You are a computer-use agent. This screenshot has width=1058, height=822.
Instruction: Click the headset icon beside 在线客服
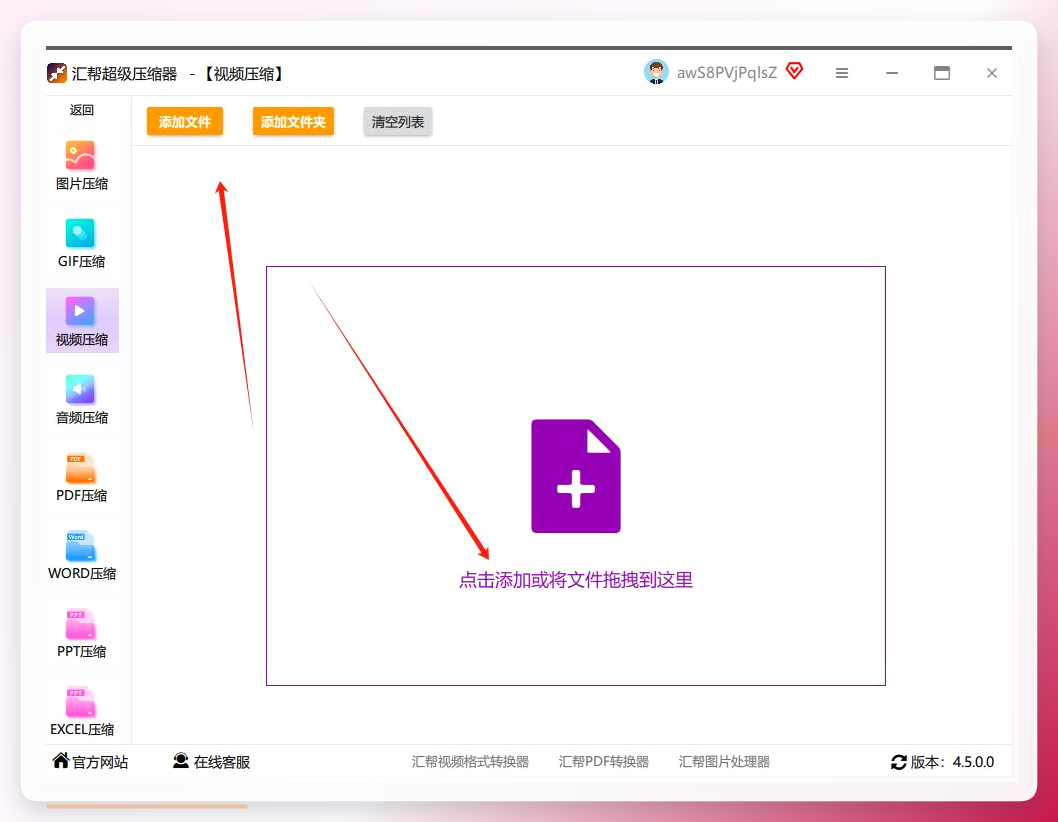click(180, 761)
